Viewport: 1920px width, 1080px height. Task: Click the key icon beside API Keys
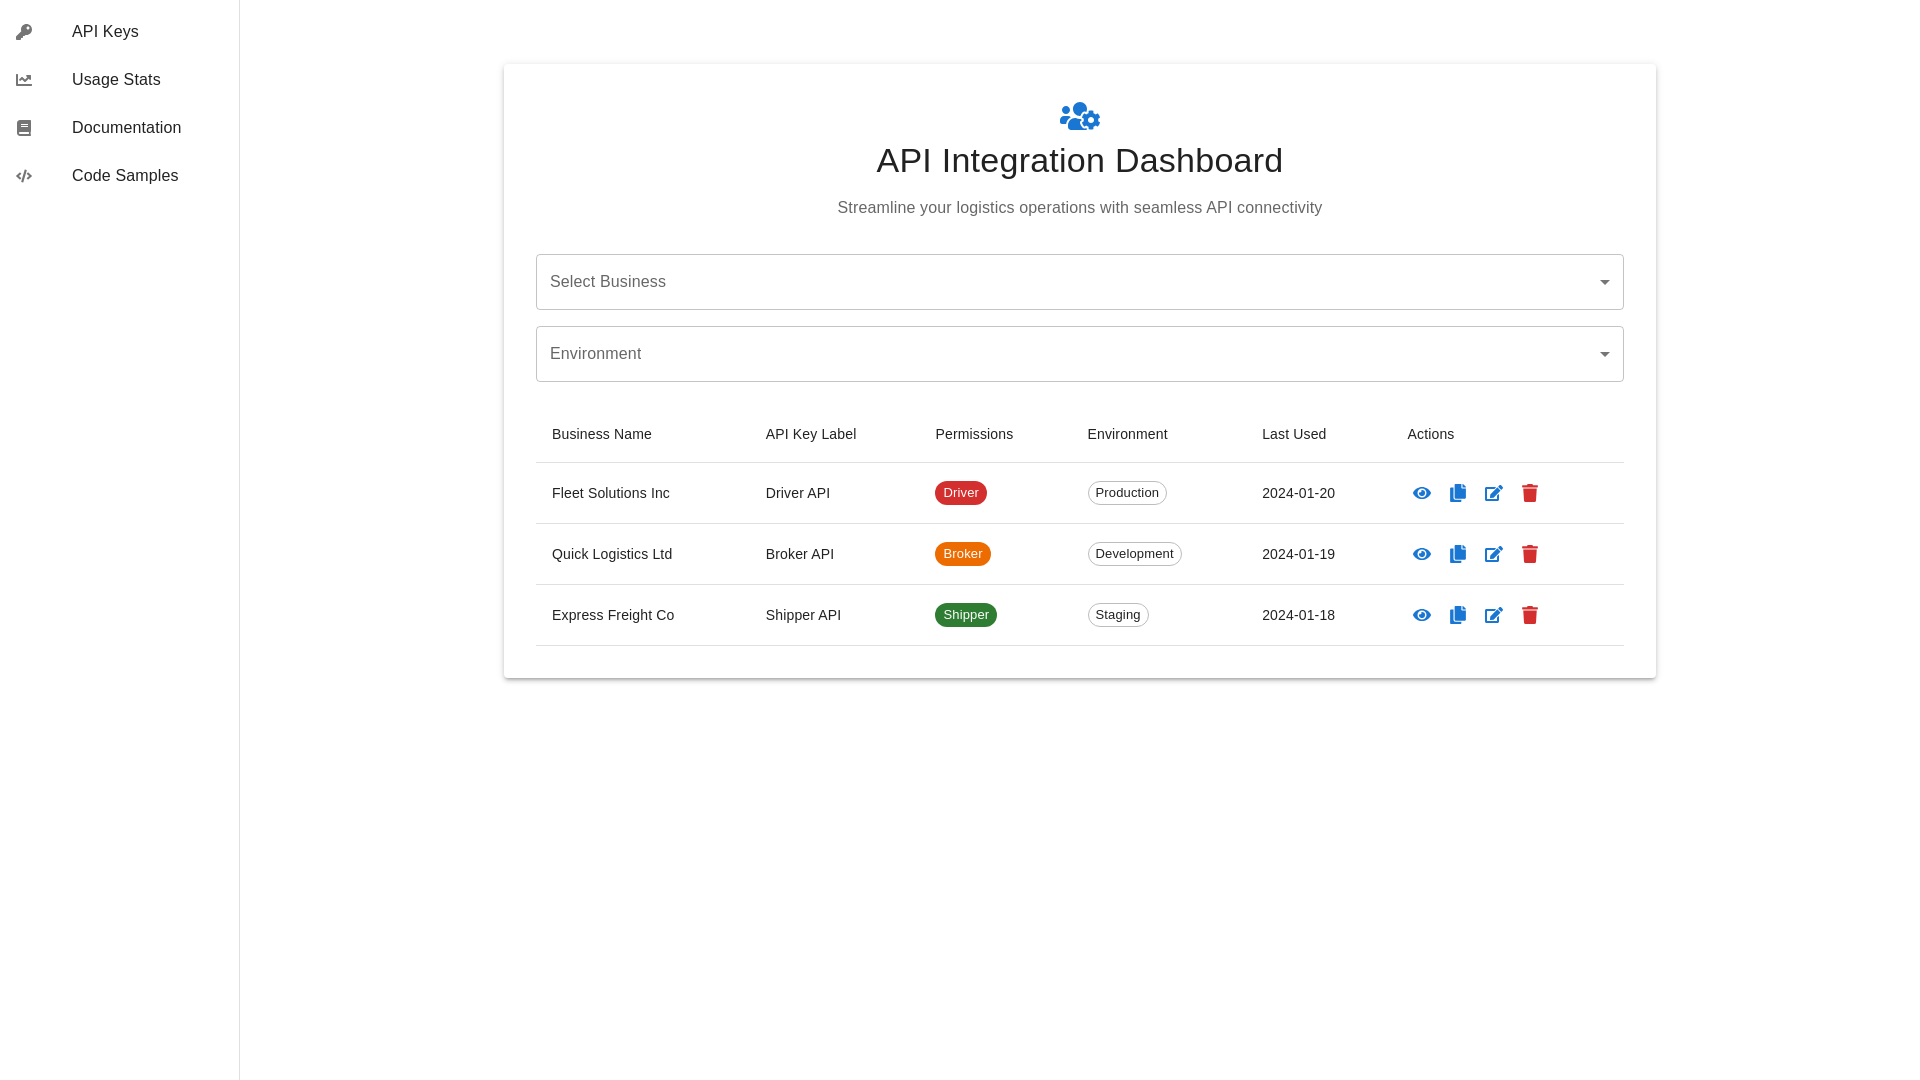coord(24,31)
